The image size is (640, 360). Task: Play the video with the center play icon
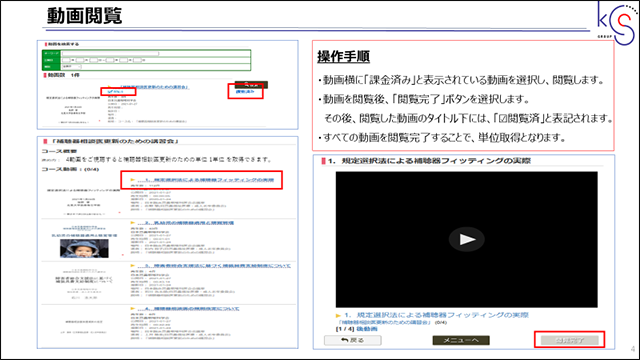467,239
